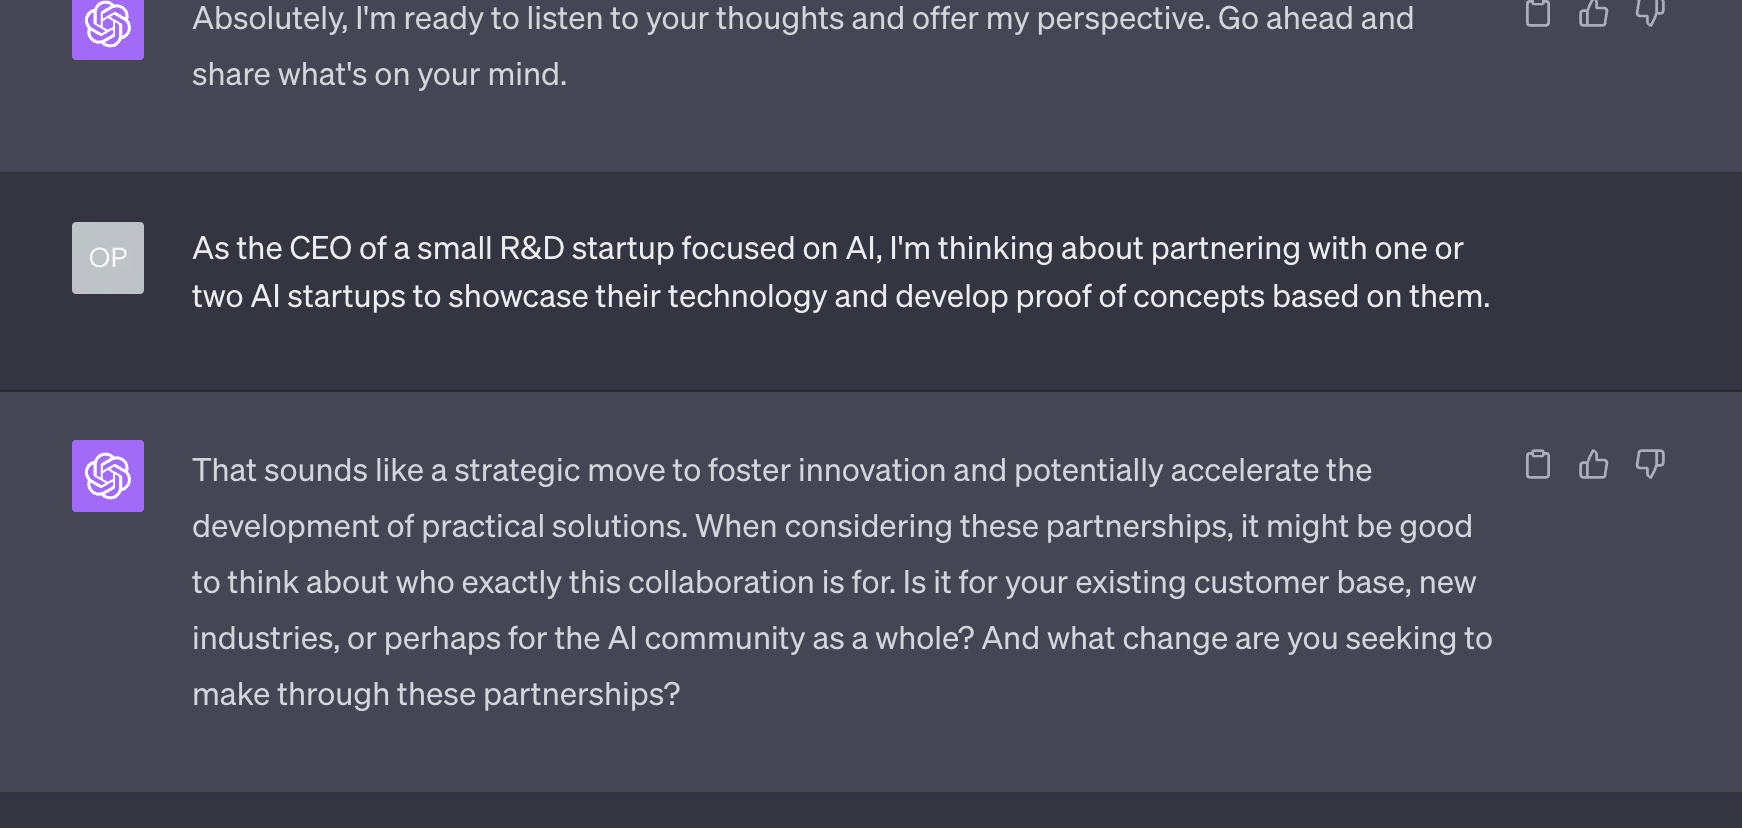Click the words 'proof of concepts based on them.'
This screenshot has width=1742, height=828.
pyautogui.click(x=1253, y=296)
